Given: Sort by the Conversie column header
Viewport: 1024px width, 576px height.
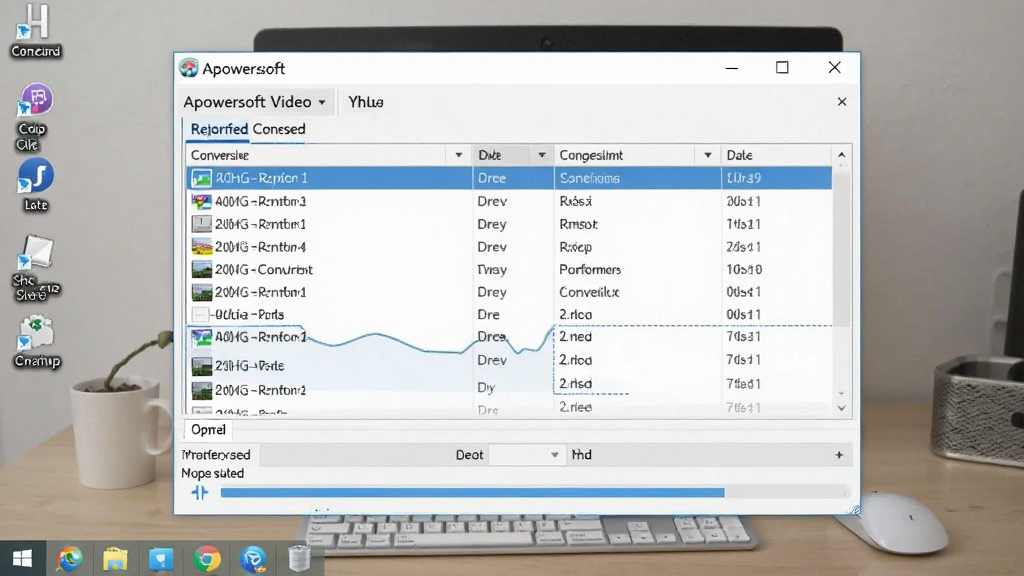Looking at the screenshot, I should pyautogui.click(x=219, y=155).
